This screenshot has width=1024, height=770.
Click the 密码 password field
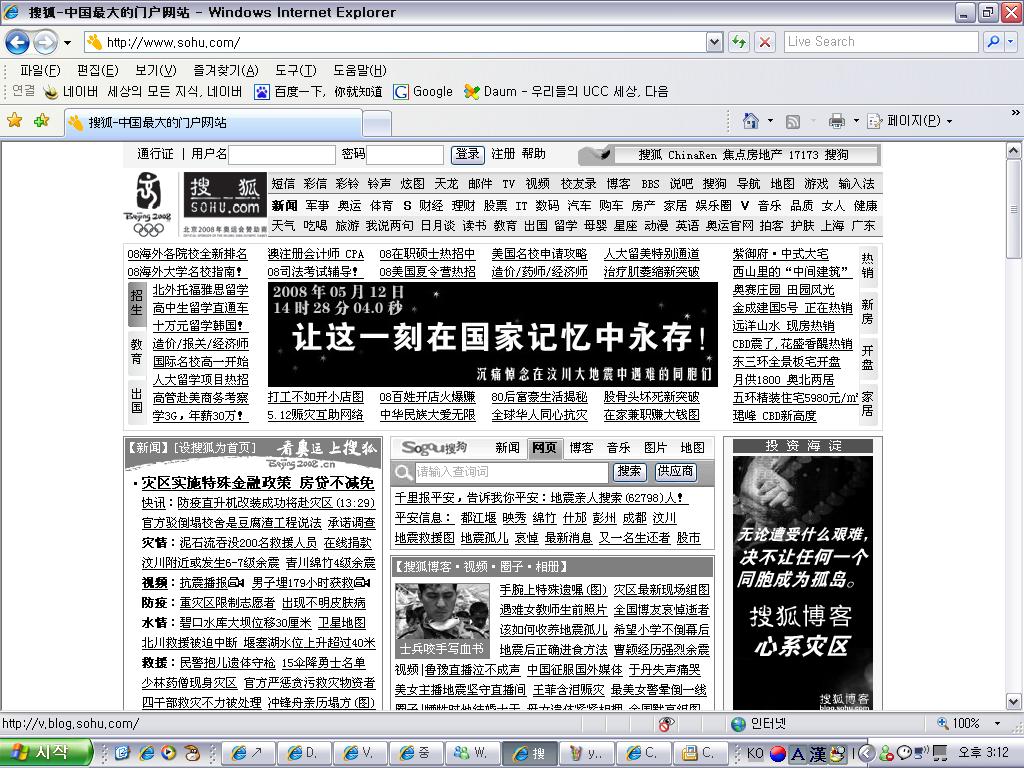pyautogui.click(x=405, y=155)
